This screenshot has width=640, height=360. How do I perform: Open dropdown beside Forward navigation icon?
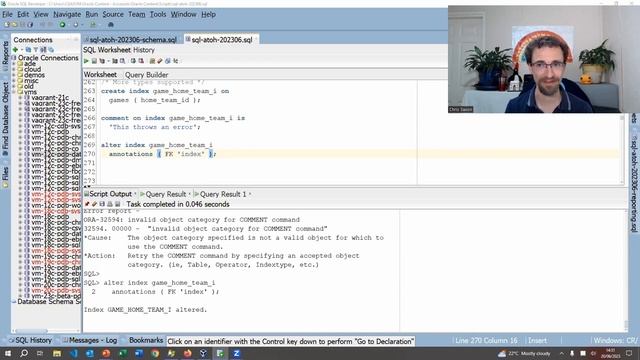[82, 25]
